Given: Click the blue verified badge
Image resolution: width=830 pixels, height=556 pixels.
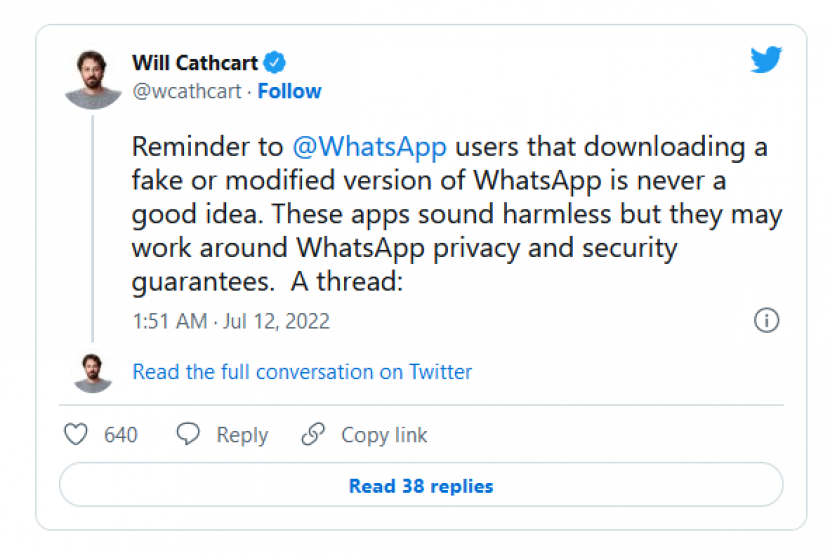Looking at the screenshot, I should point(275,63).
